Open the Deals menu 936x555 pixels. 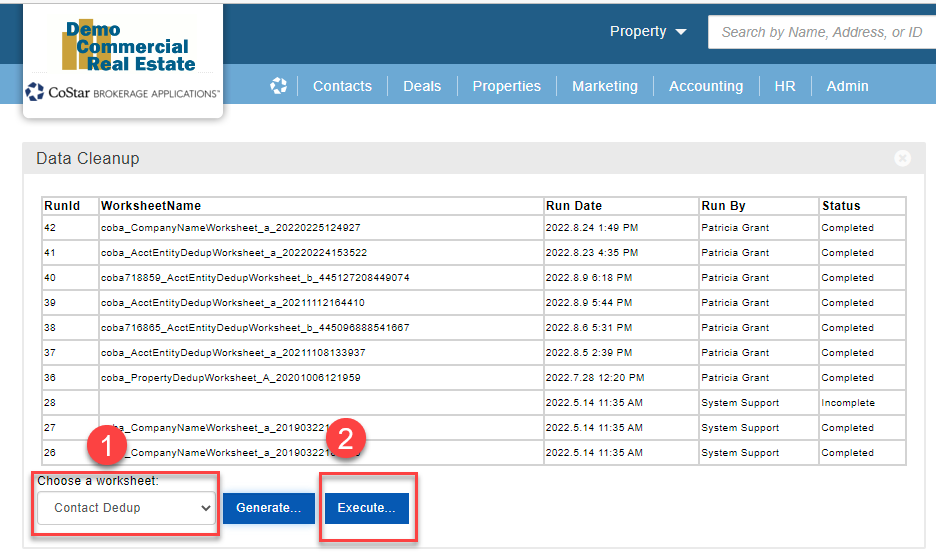click(x=422, y=86)
